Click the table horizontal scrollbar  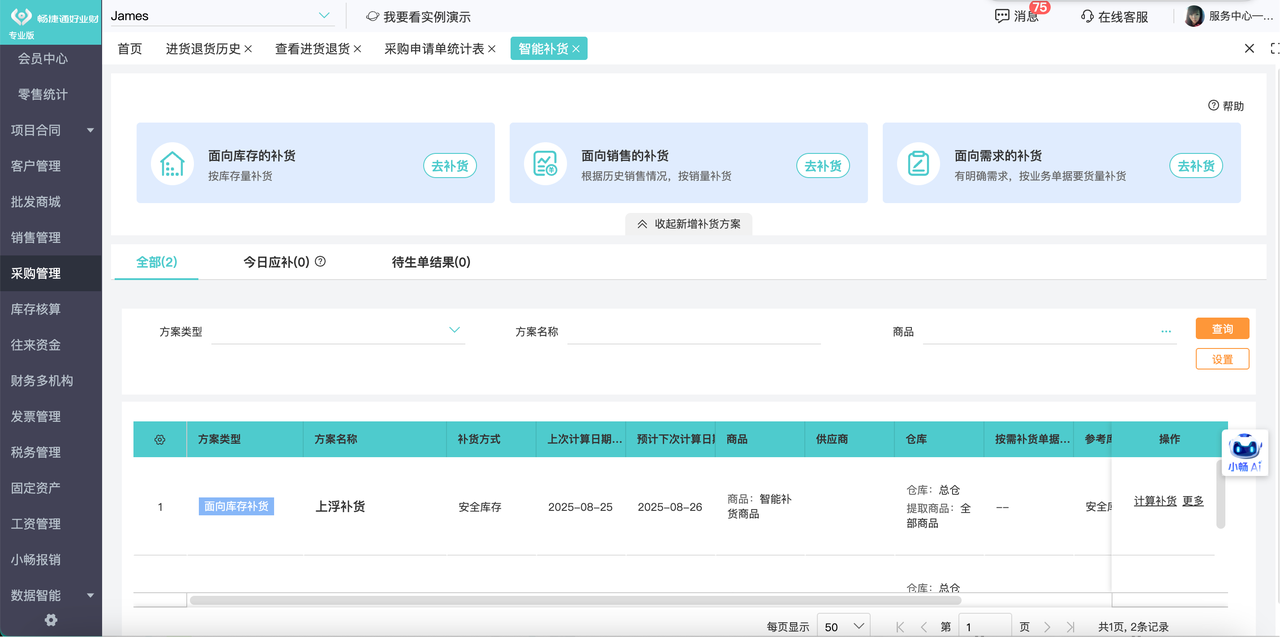point(575,600)
